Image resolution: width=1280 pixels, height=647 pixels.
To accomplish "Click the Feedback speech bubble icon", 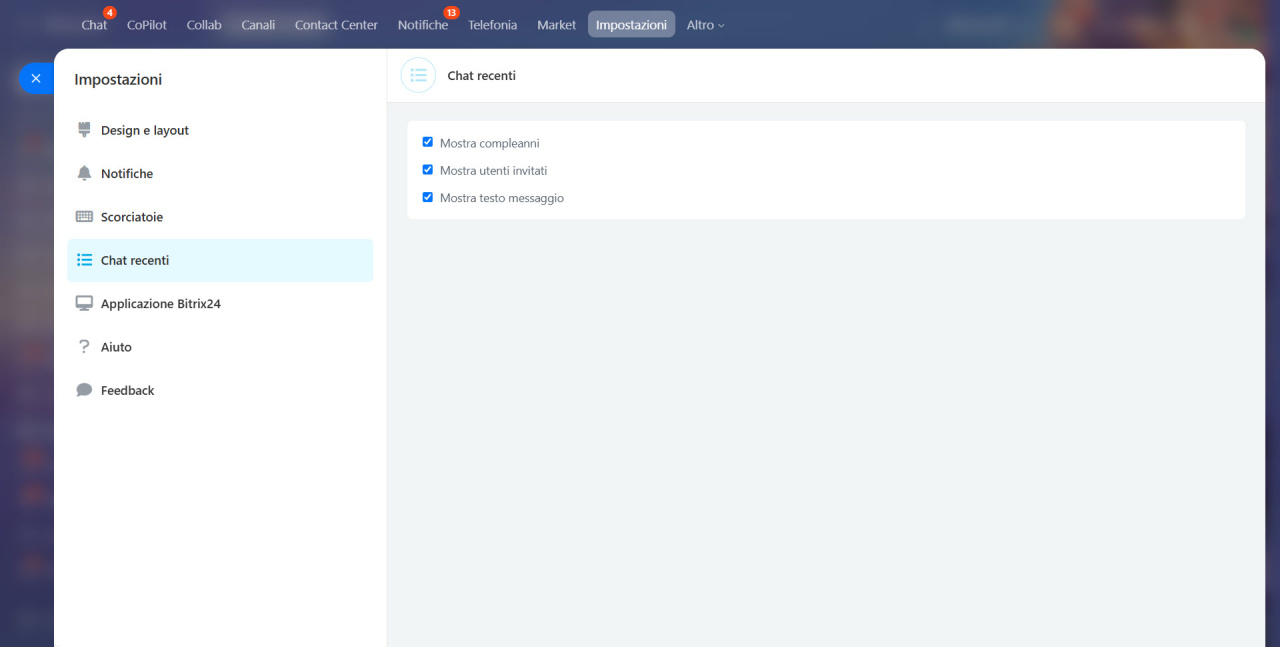I will [x=84, y=390].
